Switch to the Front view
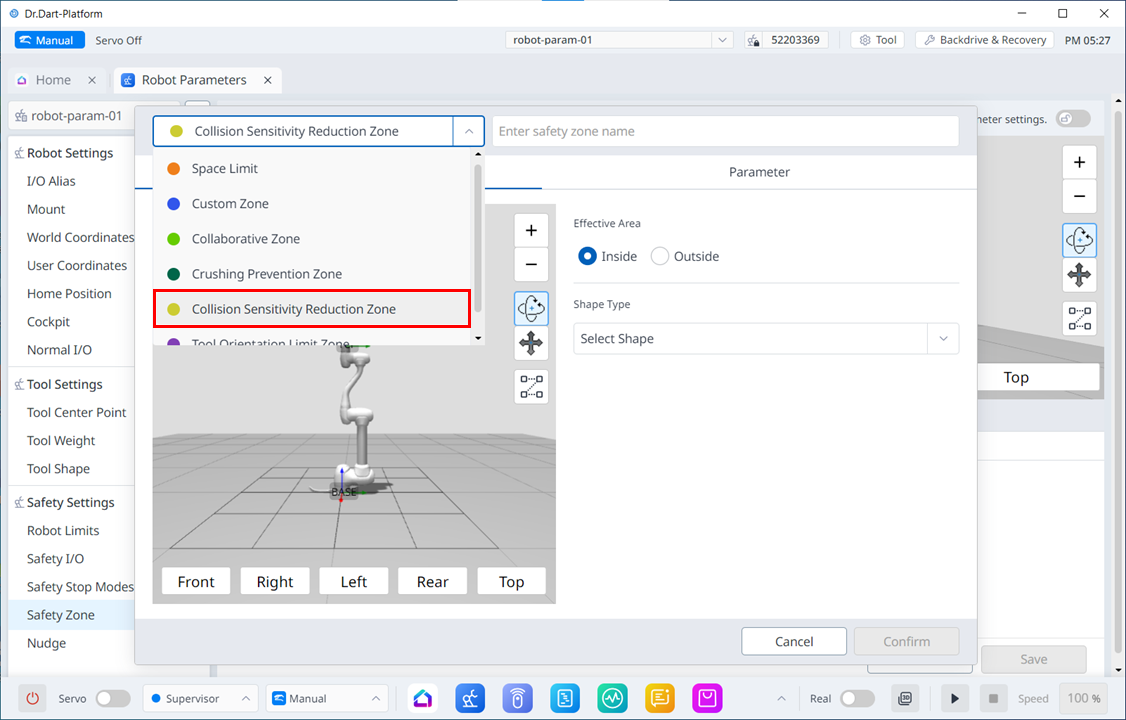Image resolution: width=1126 pixels, height=720 pixels. pos(196,581)
